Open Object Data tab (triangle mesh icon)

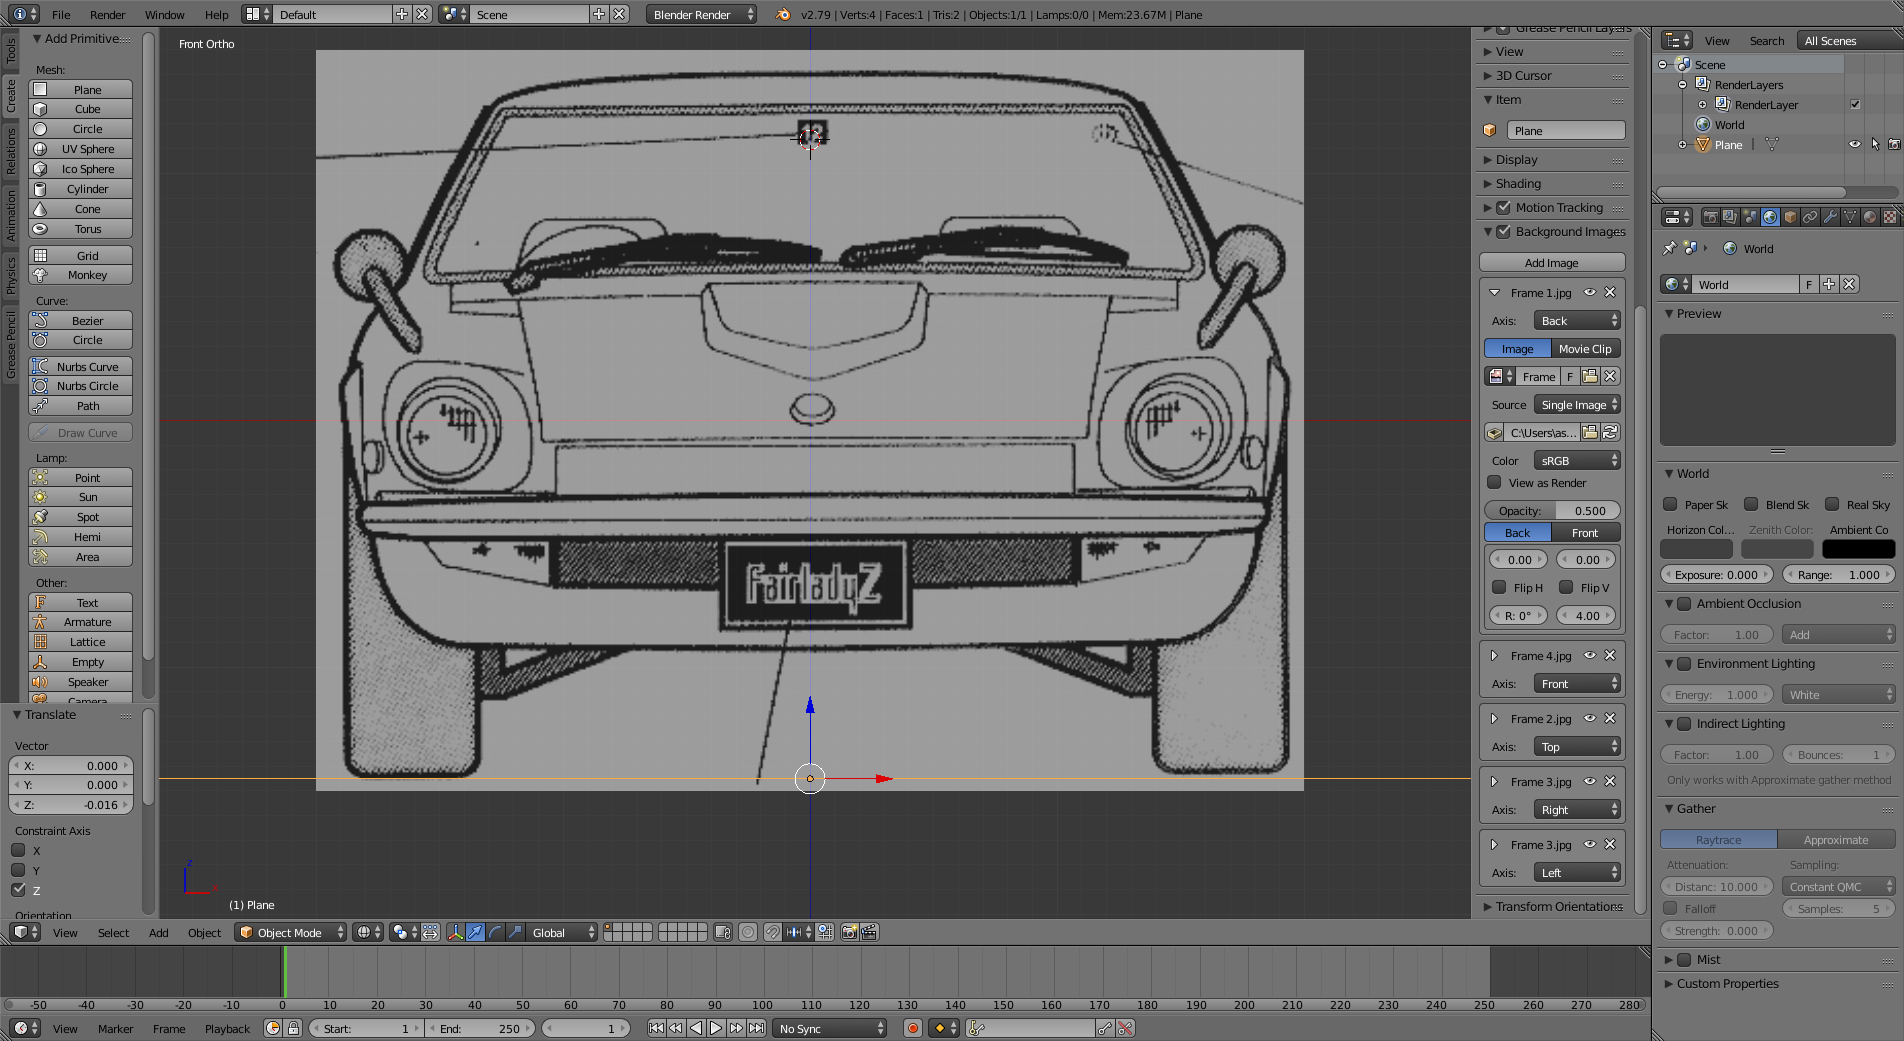tap(1850, 217)
